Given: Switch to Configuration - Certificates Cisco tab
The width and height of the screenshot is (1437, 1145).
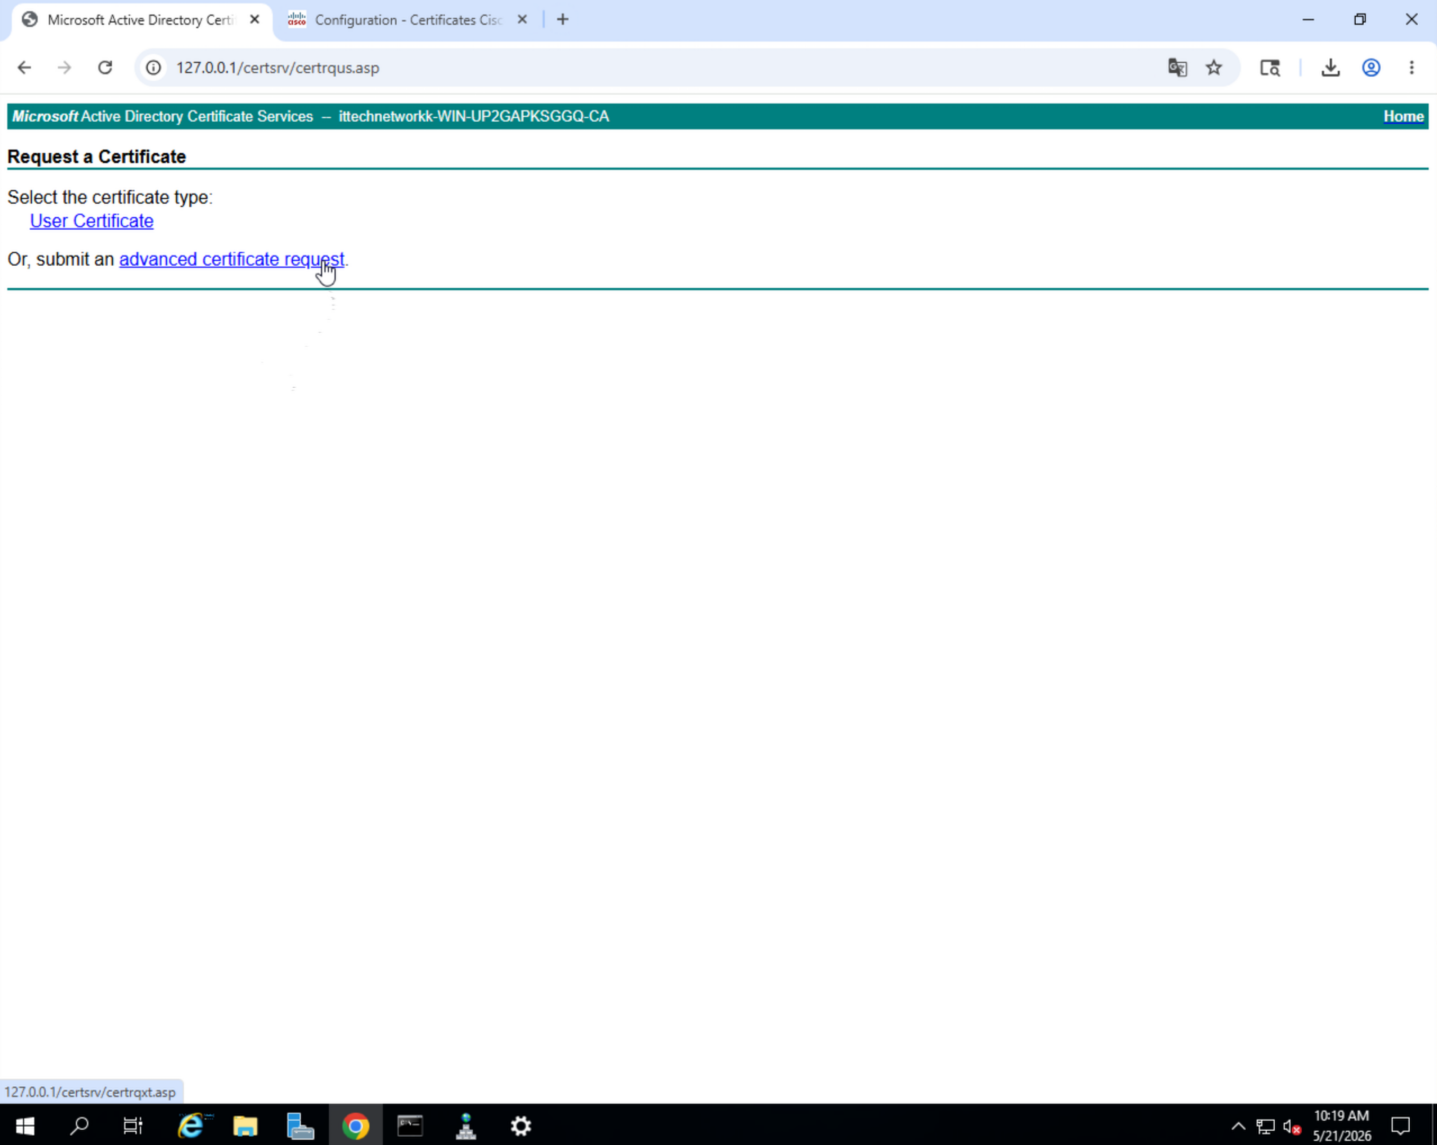Looking at the screenshot, I should point(407,20).
